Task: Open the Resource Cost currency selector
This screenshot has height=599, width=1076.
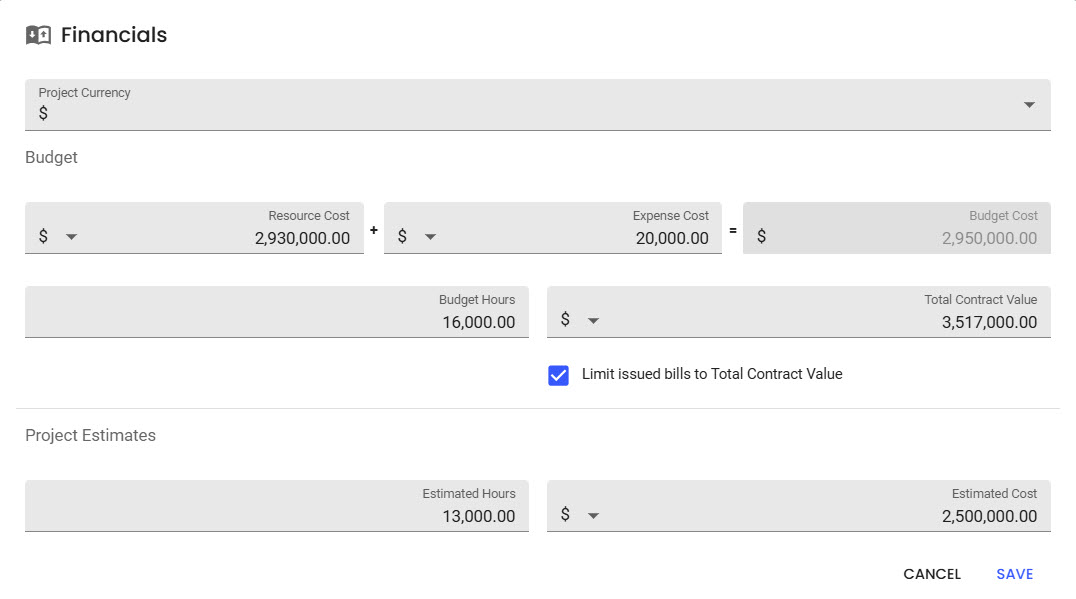Action: [71, 237]
